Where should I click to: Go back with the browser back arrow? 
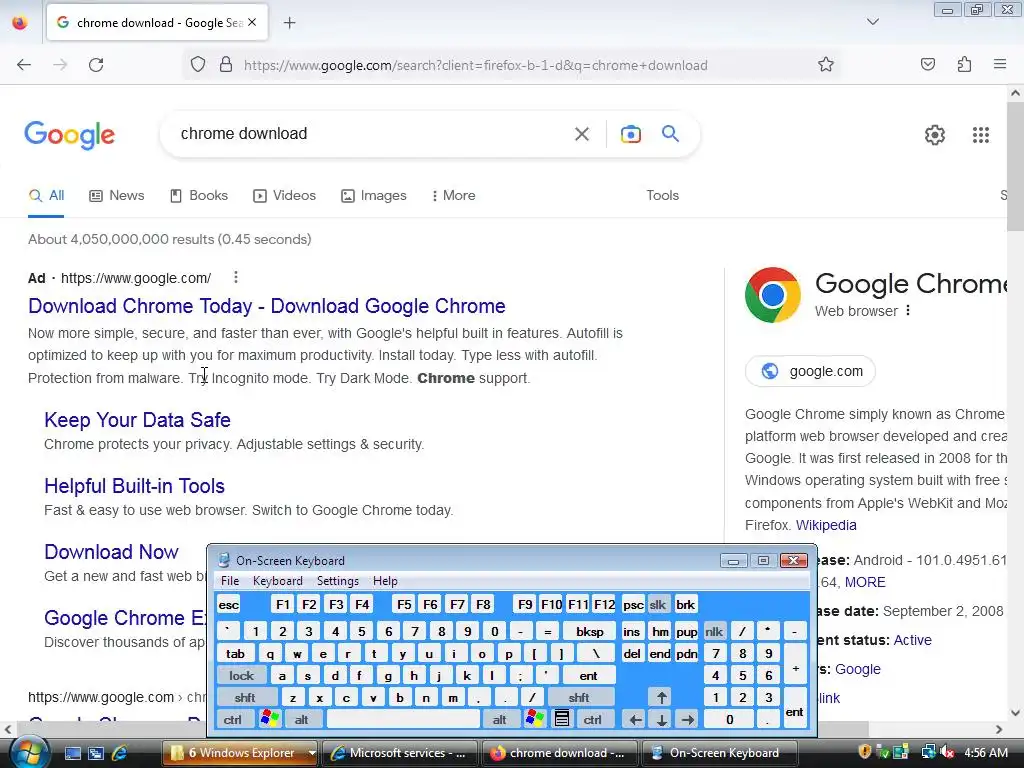tap(24, 65)
